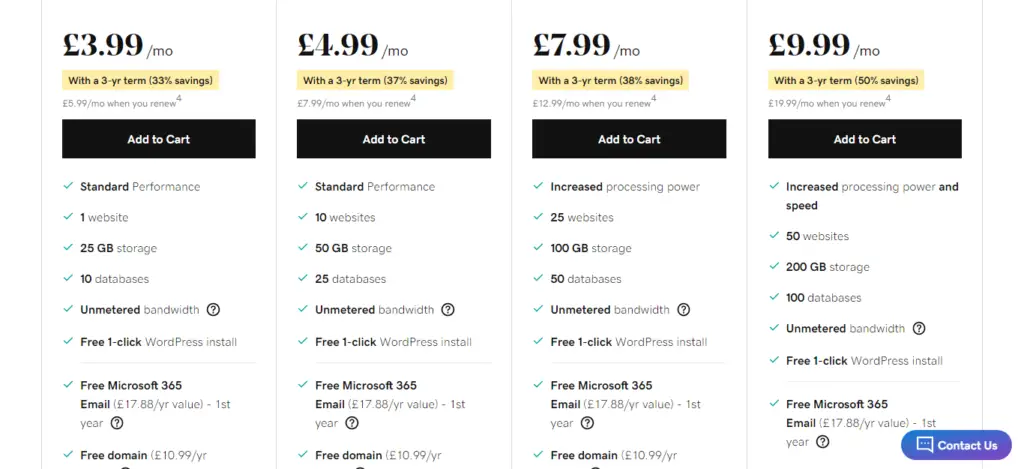
Task: Click footnote 4 beside £12.99/mo renewal
Action: pyautogui.click(x=654, y=99)
